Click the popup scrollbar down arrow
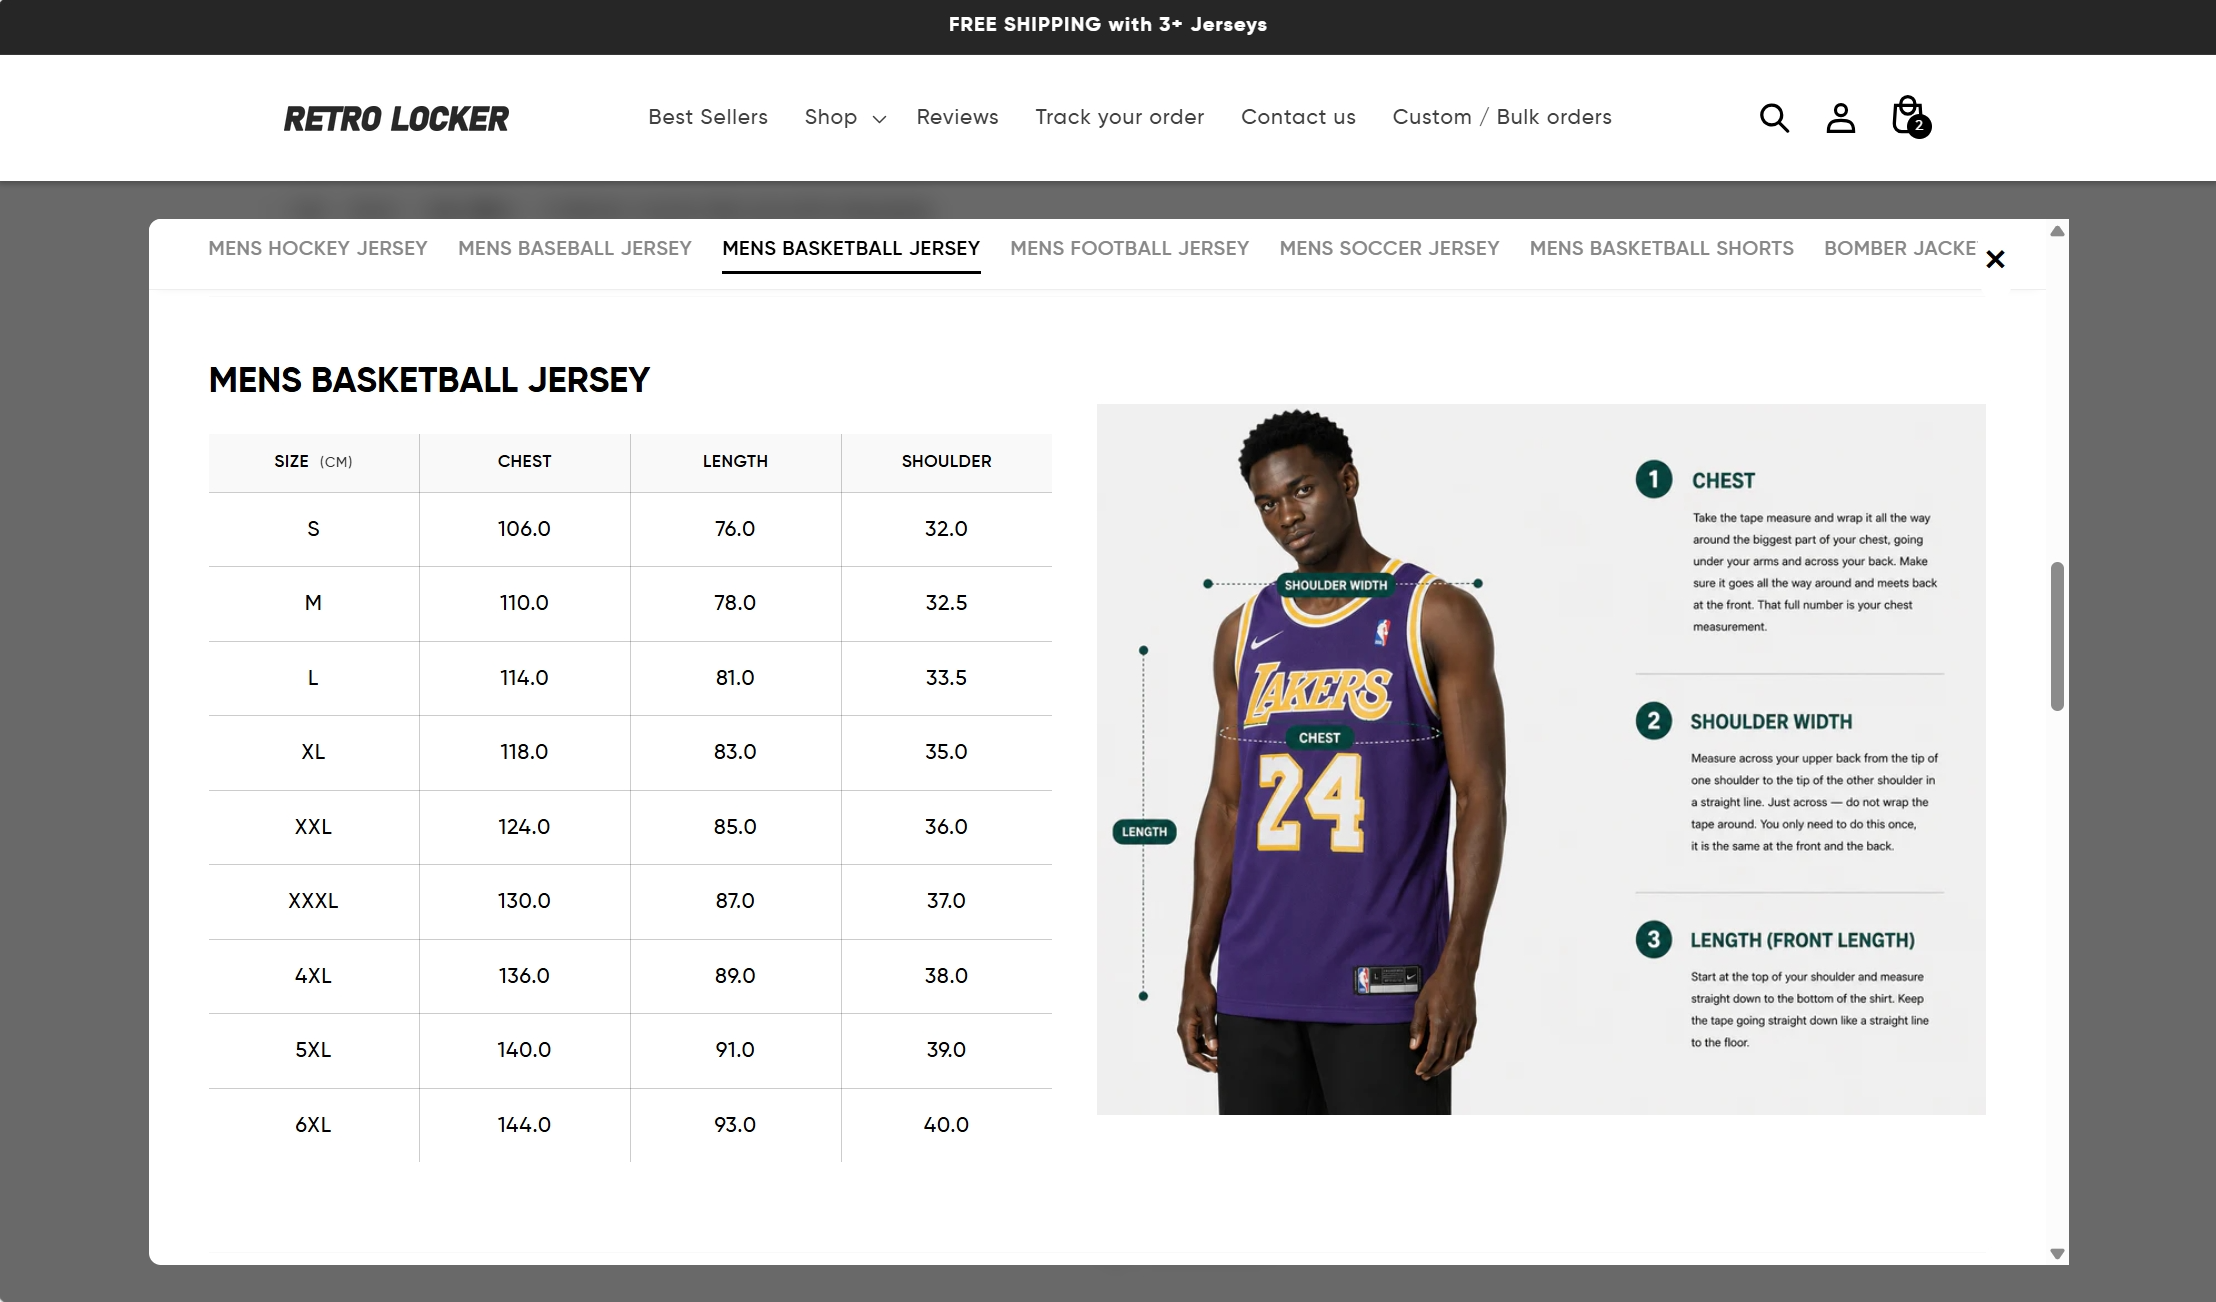This screenshot has width=2216, height=1302. click(x=2057, y=1253)
